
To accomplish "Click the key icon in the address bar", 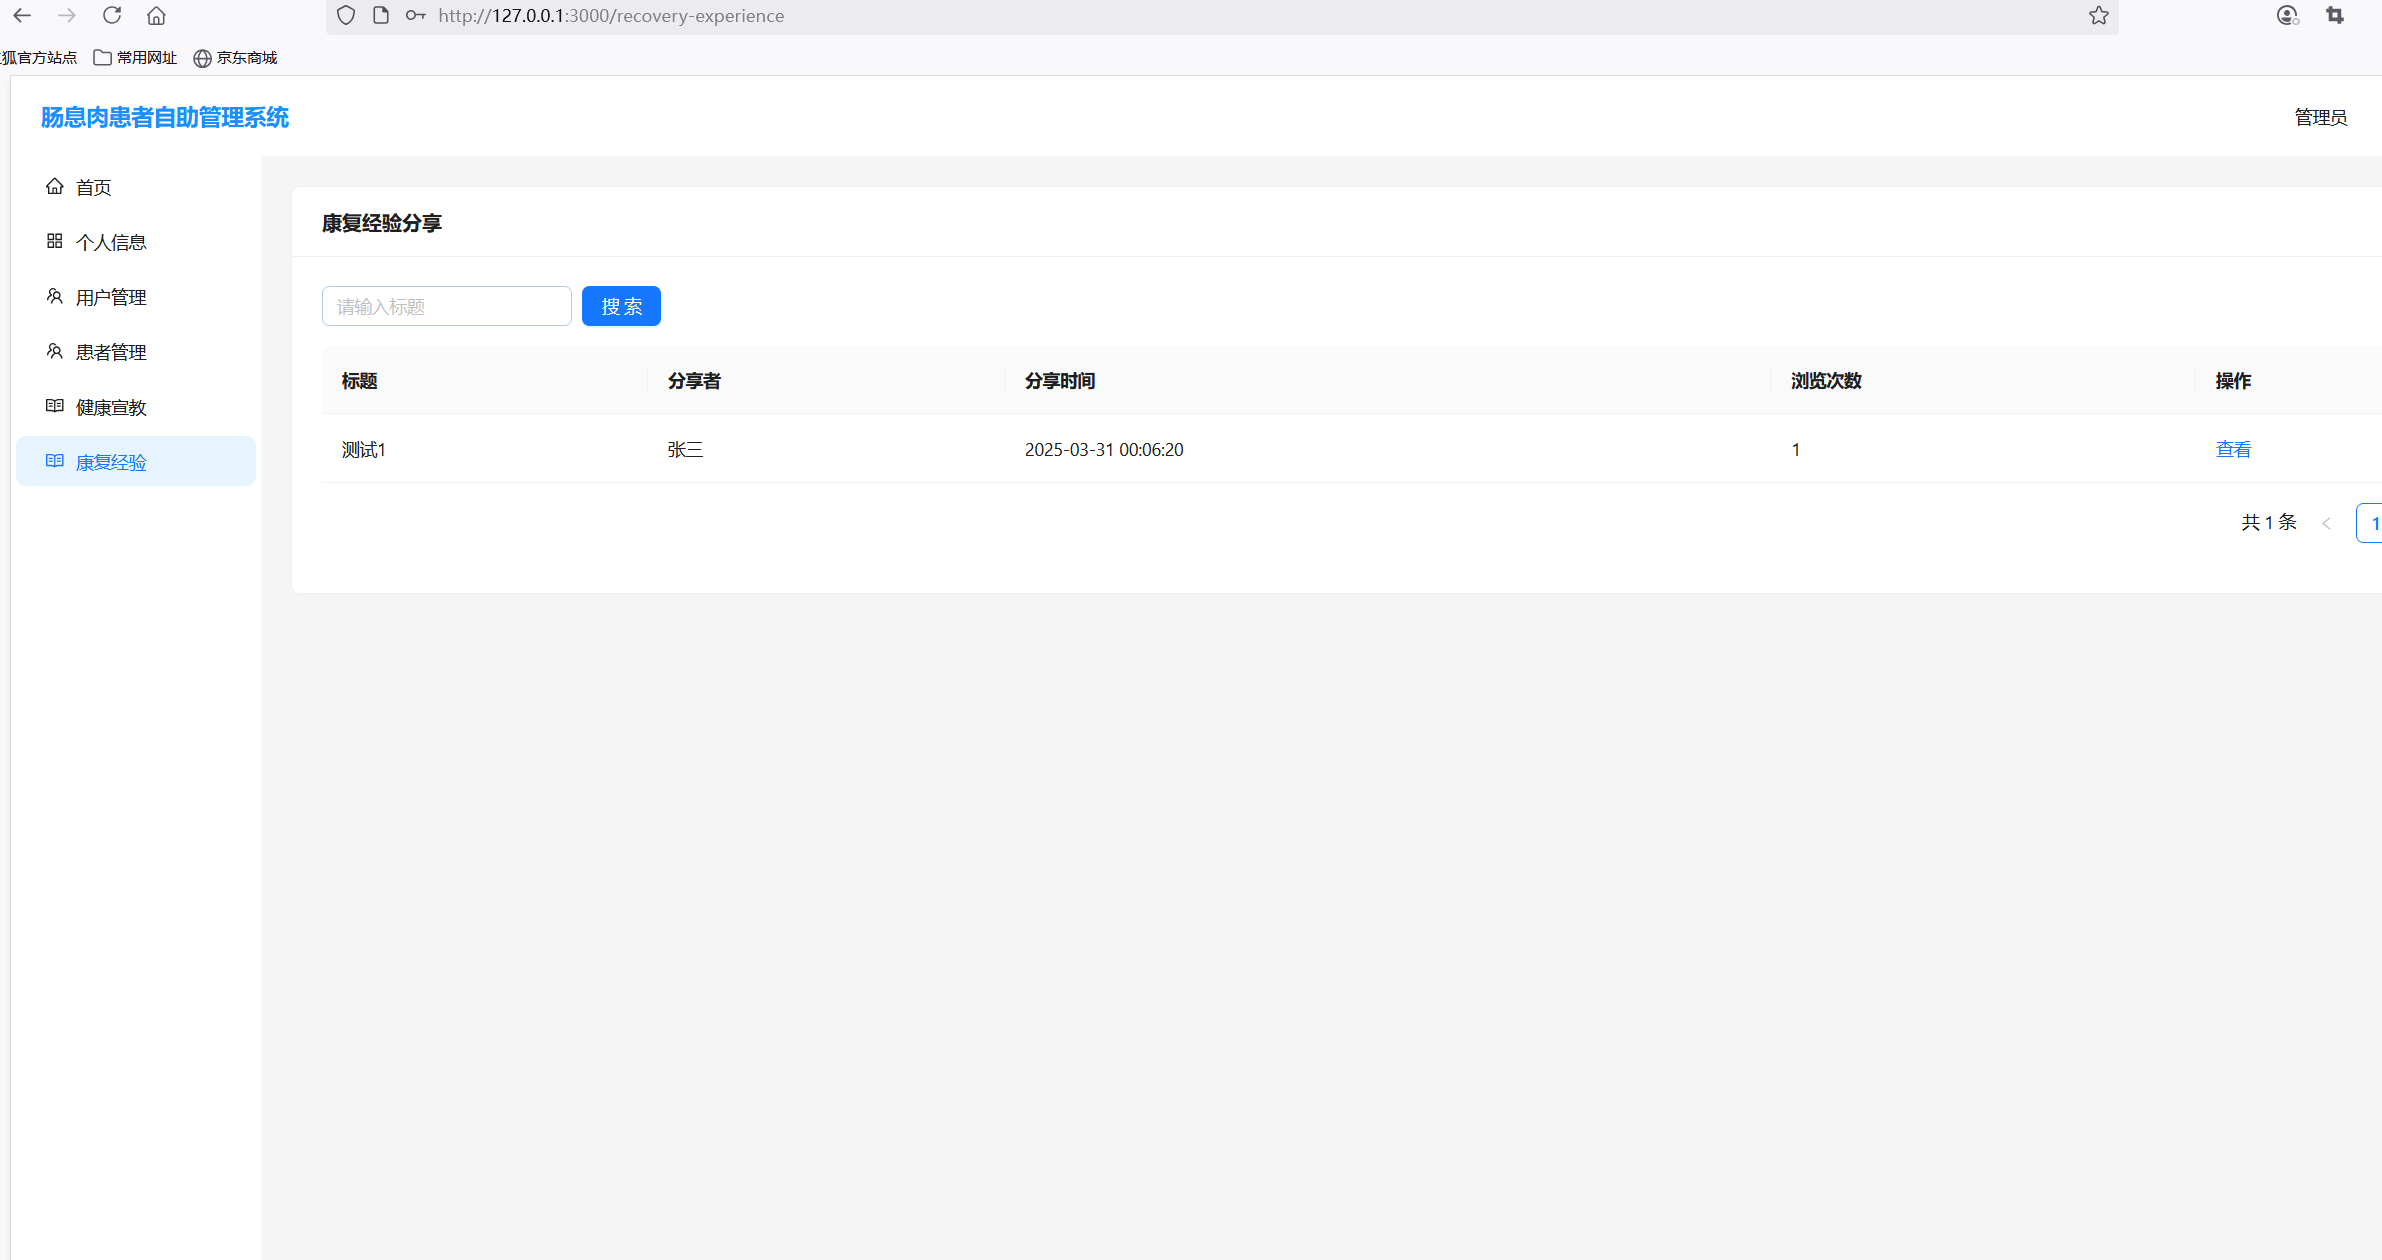I will tap(415, 15).
